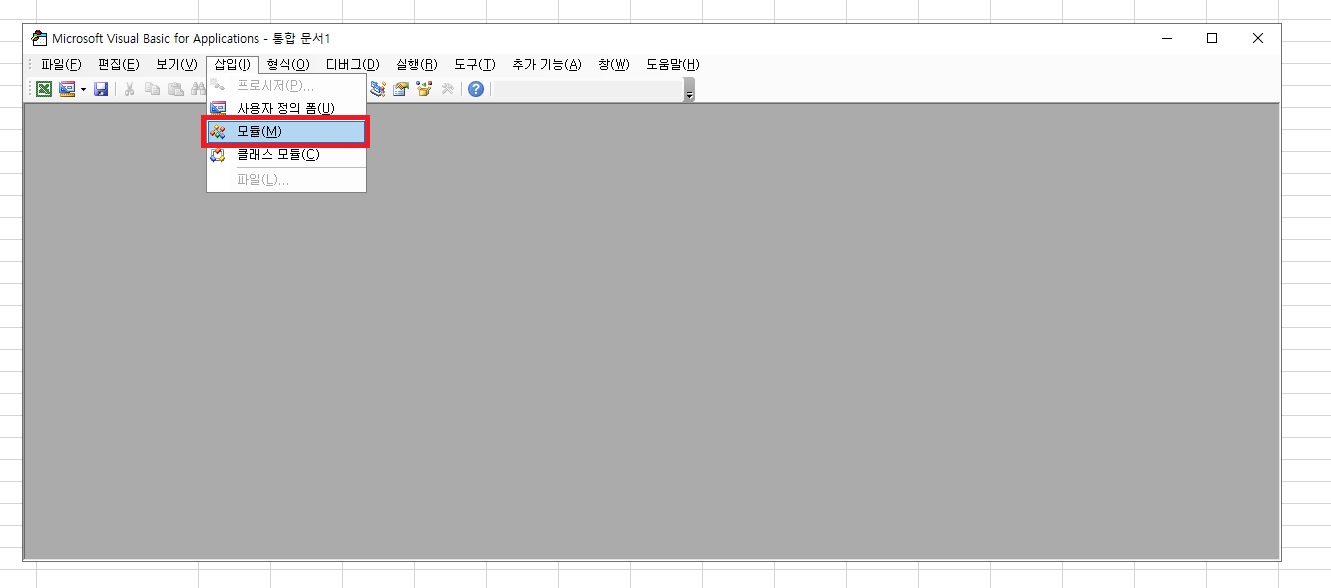Click the Save toolbar icon
Viewport: 1331px width, 588px height.
coord(101,89)
